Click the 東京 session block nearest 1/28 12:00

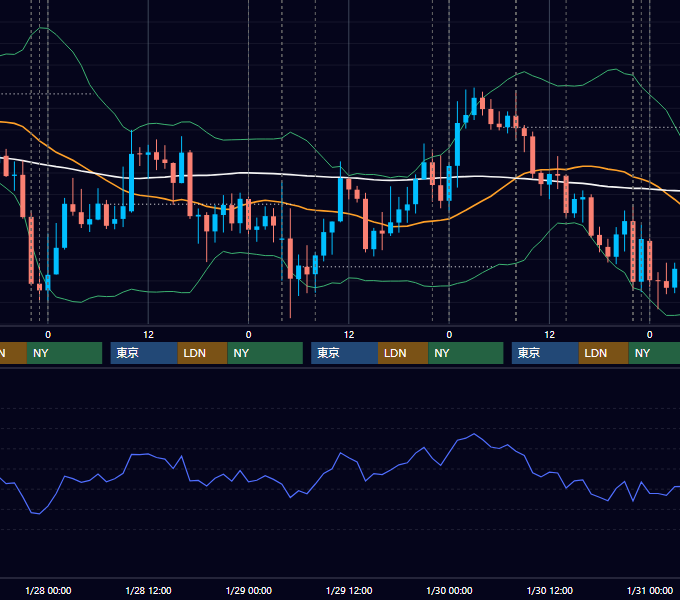144,353
